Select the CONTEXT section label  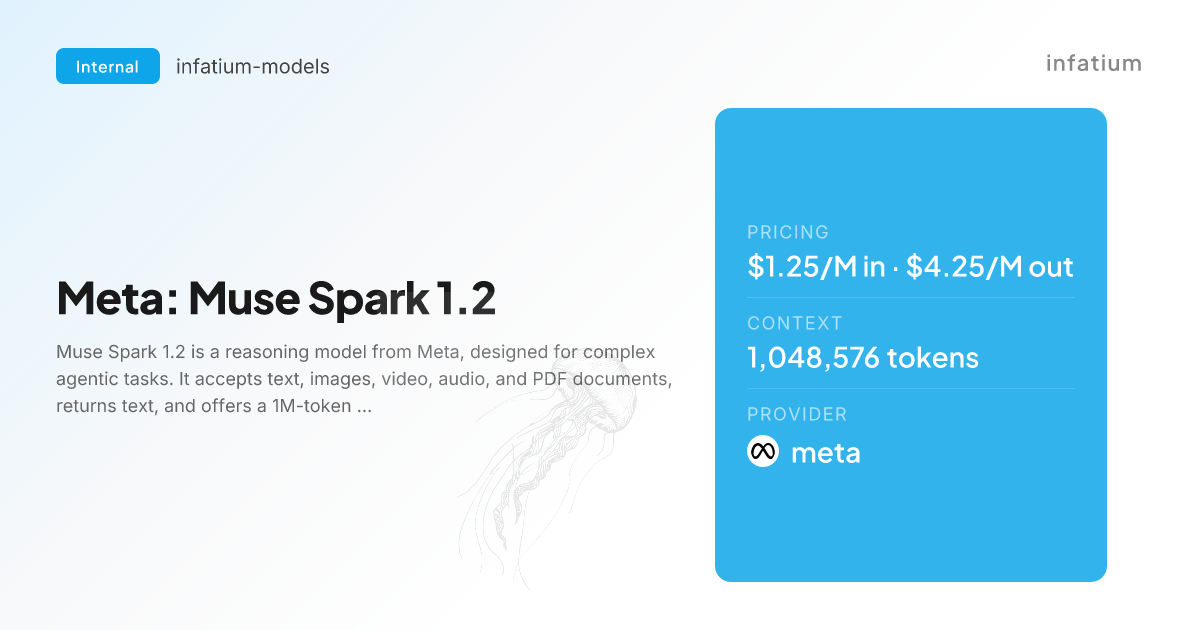coord(795,323)
